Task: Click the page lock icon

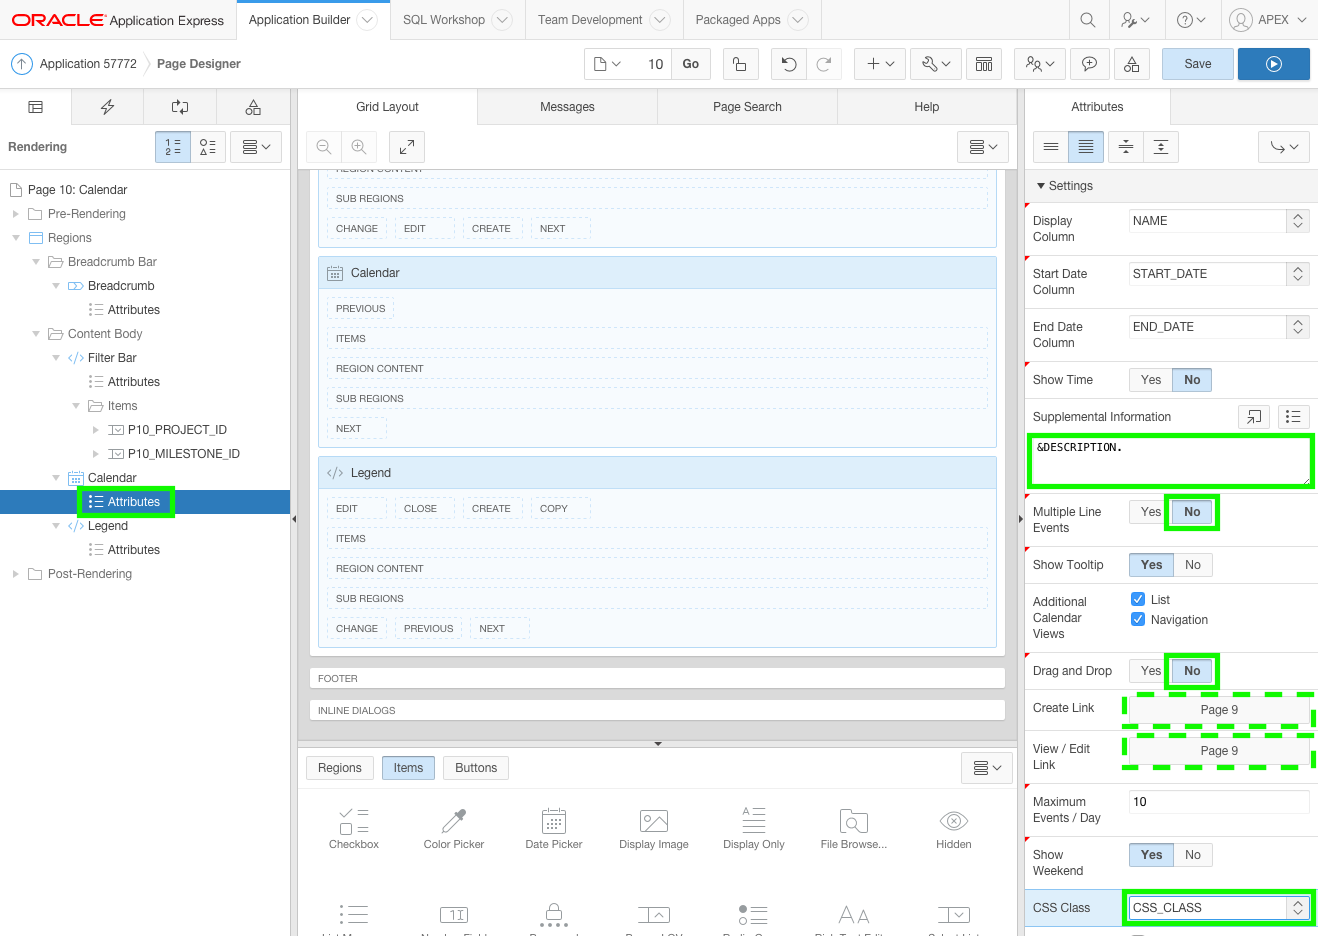Action: tap(739, 64)
